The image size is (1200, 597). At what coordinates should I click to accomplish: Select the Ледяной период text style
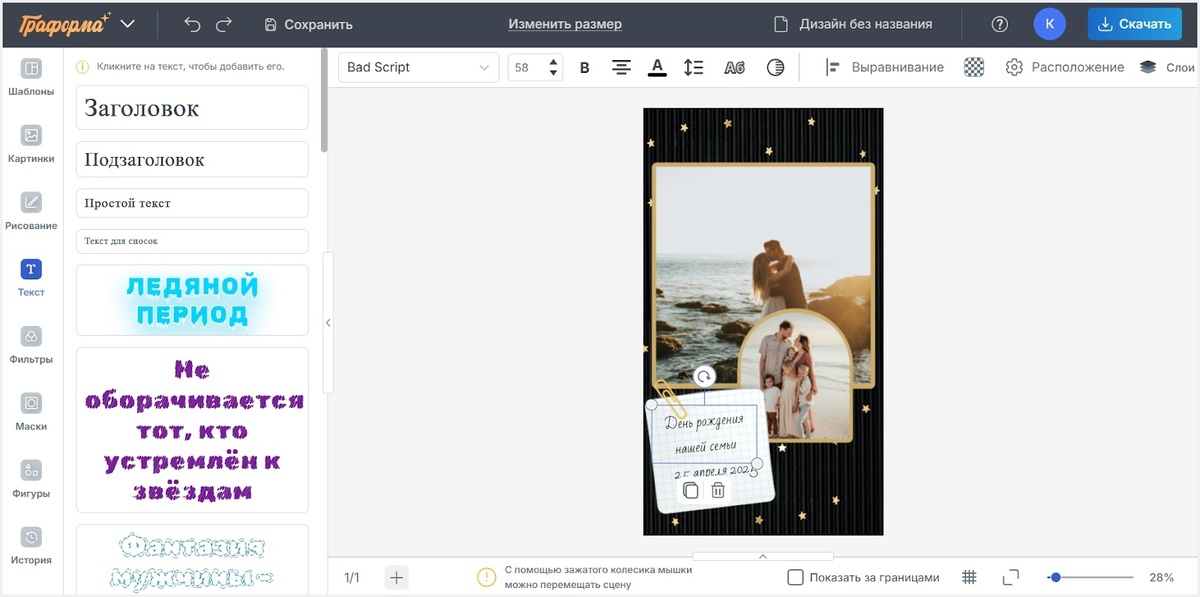tap(192, 300)
